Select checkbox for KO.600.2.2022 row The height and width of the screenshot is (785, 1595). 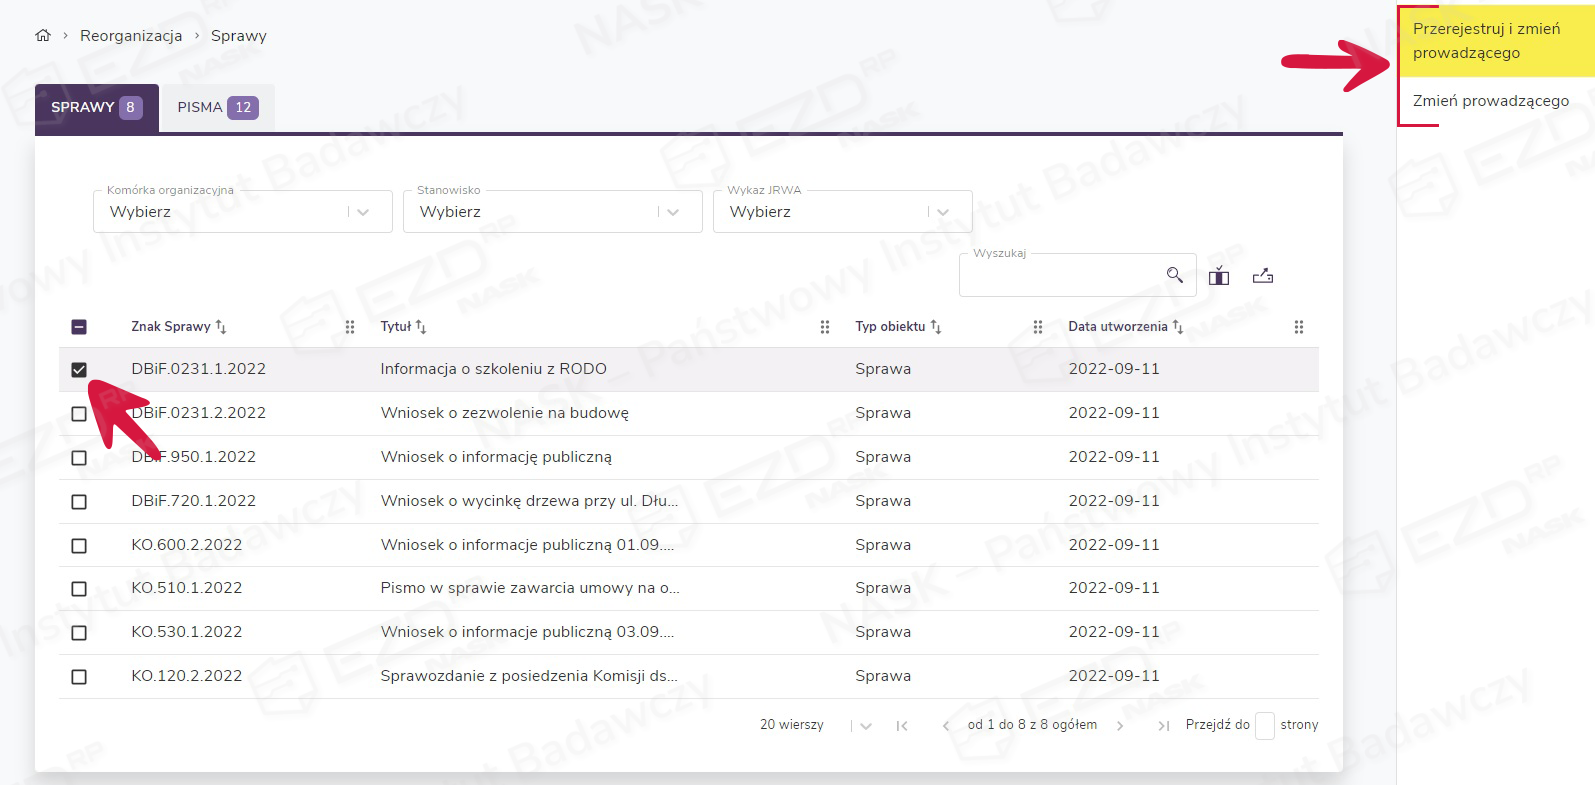[79, 546]
